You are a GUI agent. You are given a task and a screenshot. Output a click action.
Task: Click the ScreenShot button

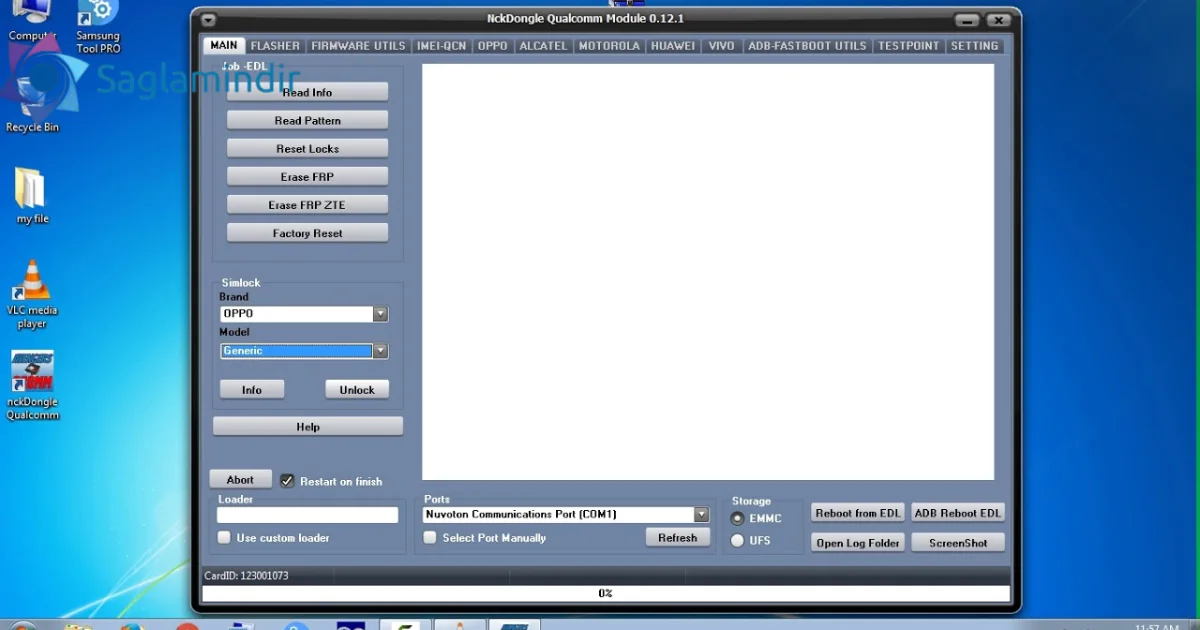pyautogui.click(x=958, y=543)
